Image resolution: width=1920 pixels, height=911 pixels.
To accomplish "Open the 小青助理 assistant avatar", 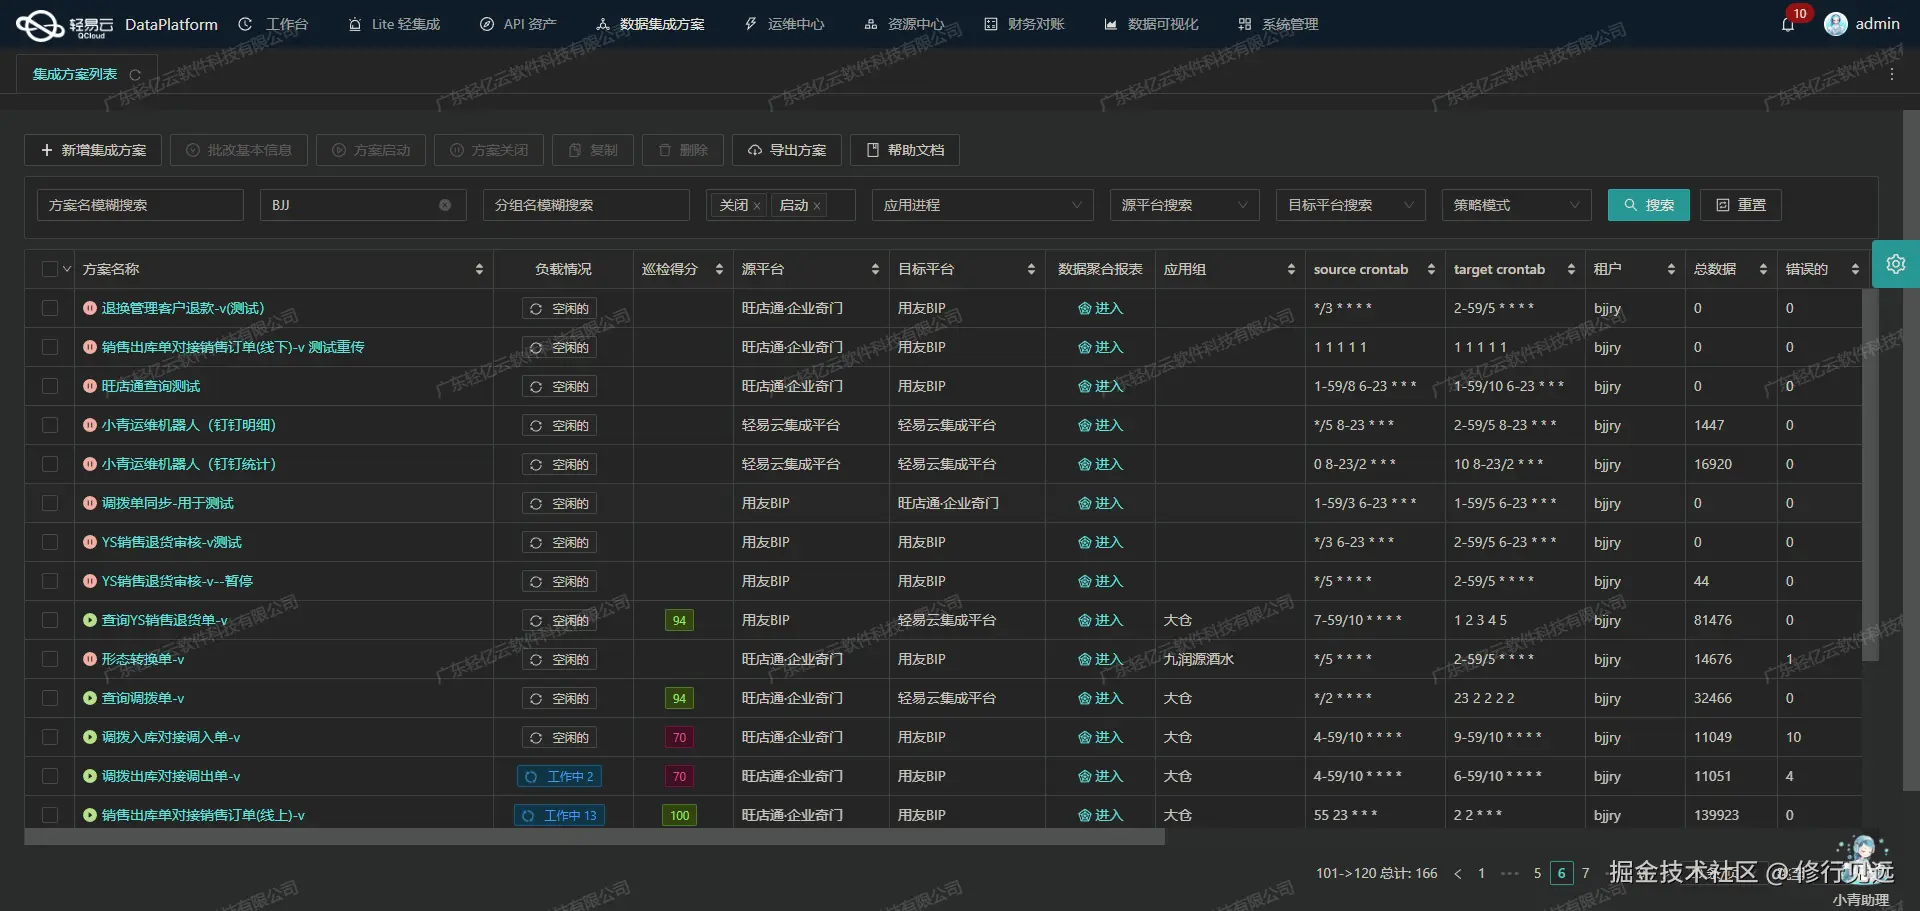I will click(x=1862, y=861).
